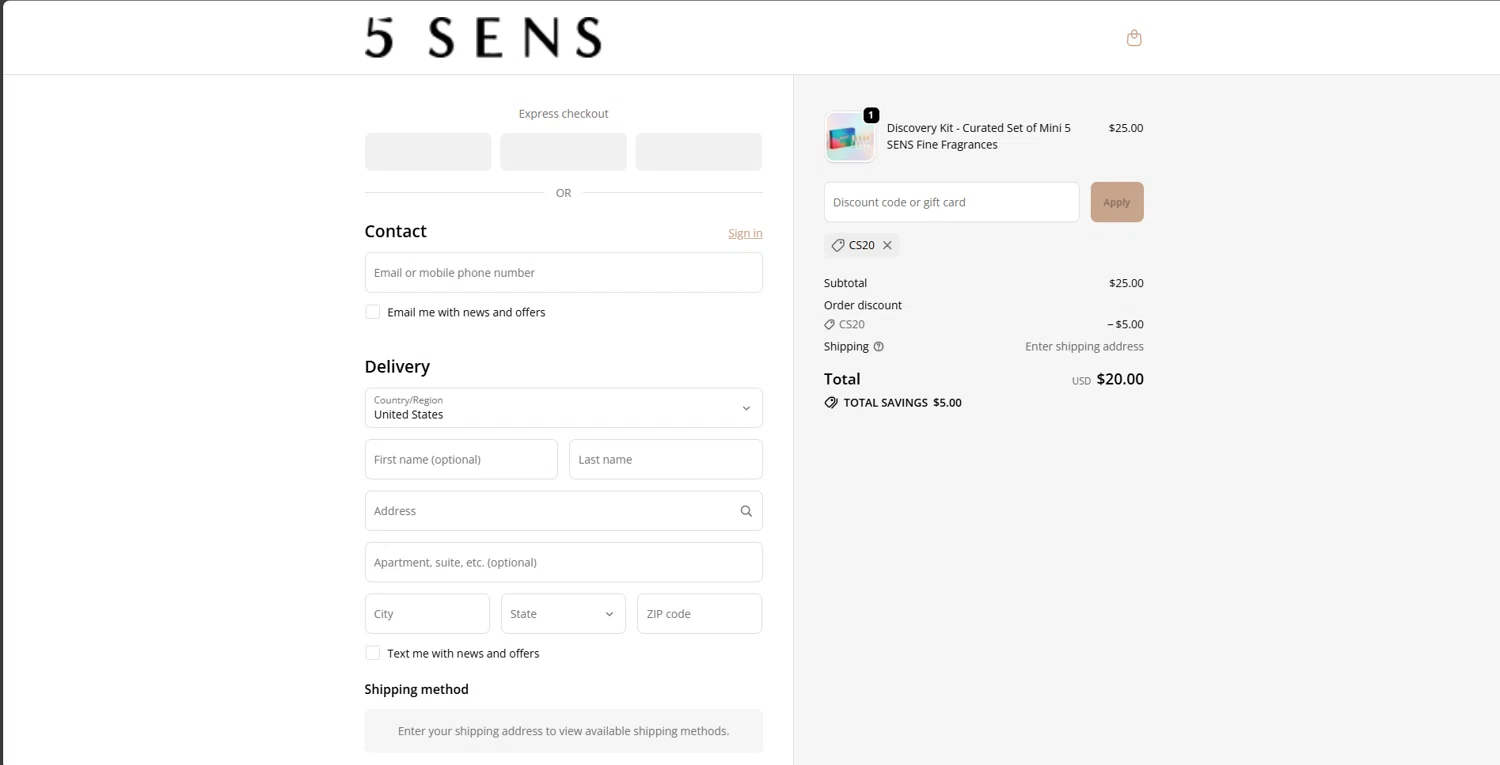Focus the City field
The width and height of the screenshot is (1500, 765).
pos(427,614)
